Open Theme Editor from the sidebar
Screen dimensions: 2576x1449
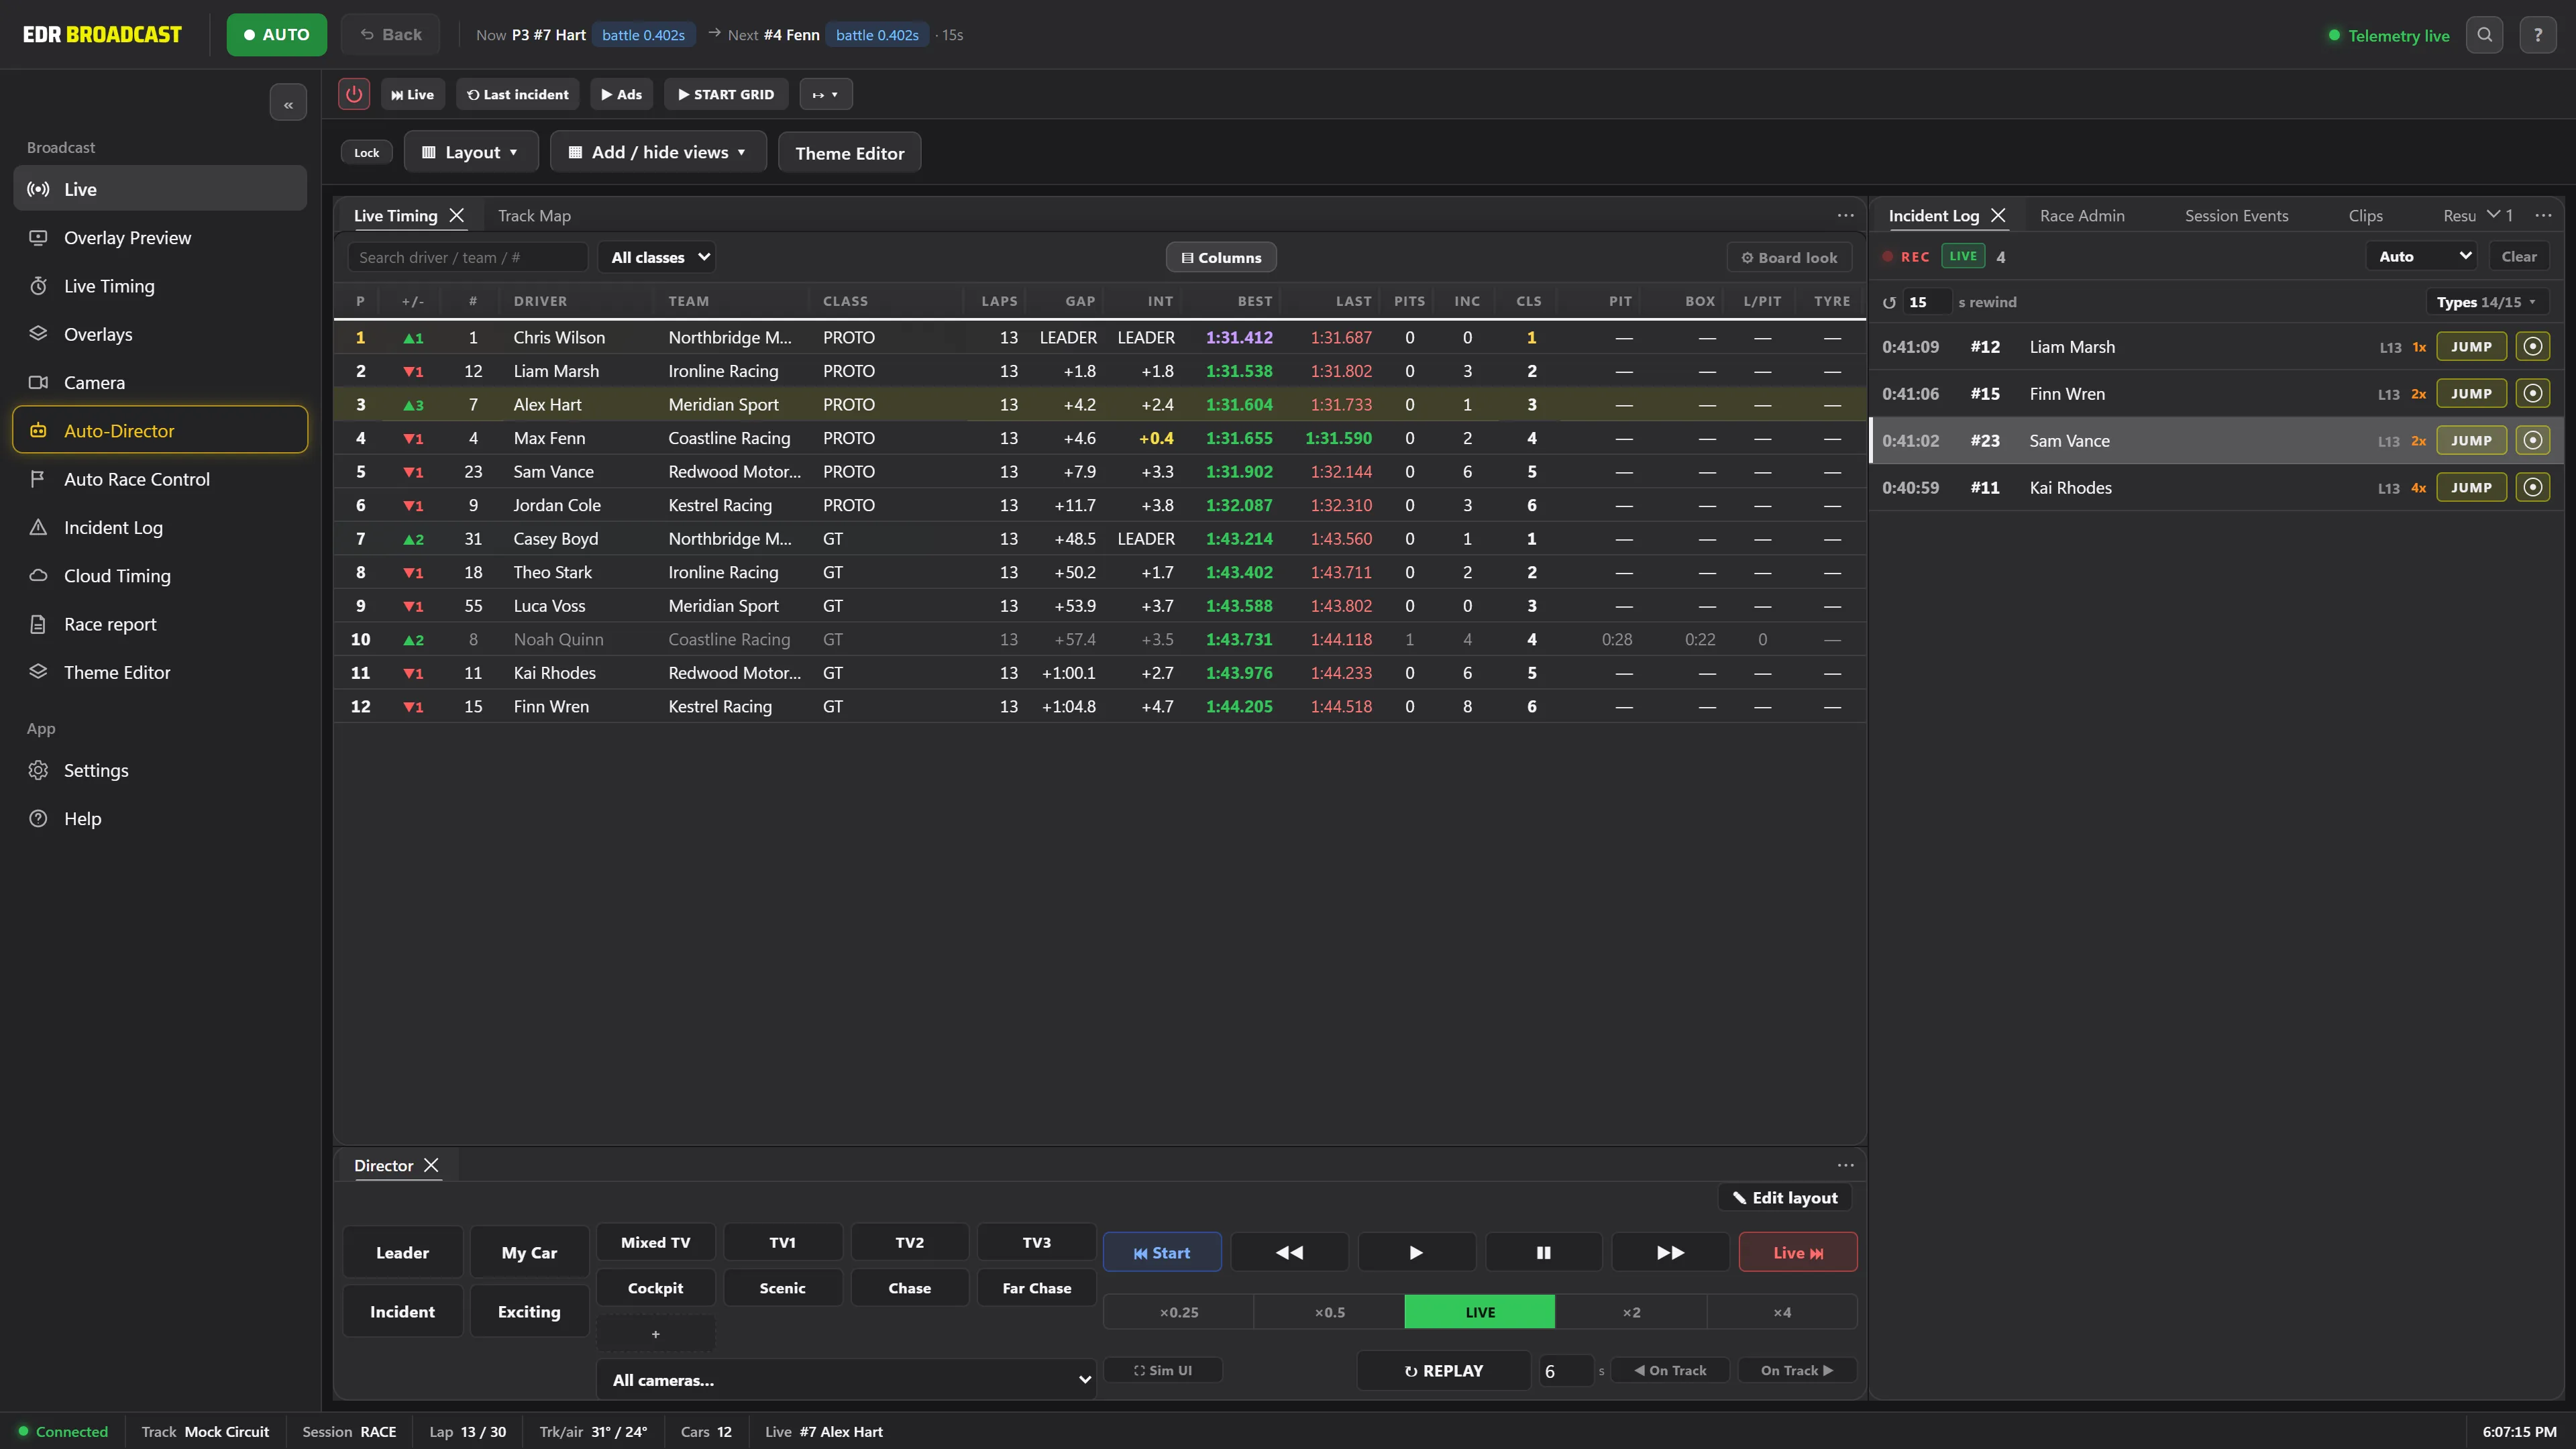click(160, 673)
